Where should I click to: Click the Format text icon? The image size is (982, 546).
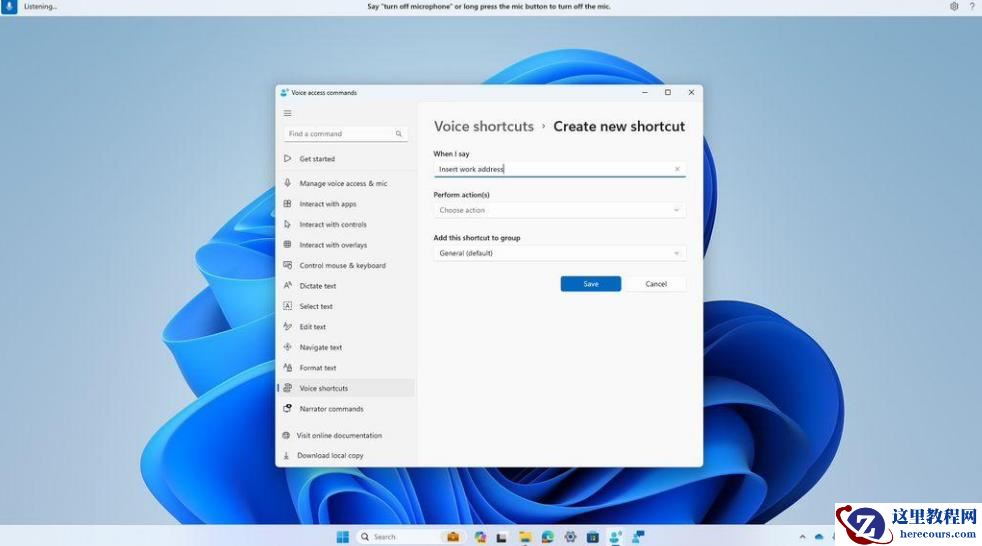click(287, 368)
